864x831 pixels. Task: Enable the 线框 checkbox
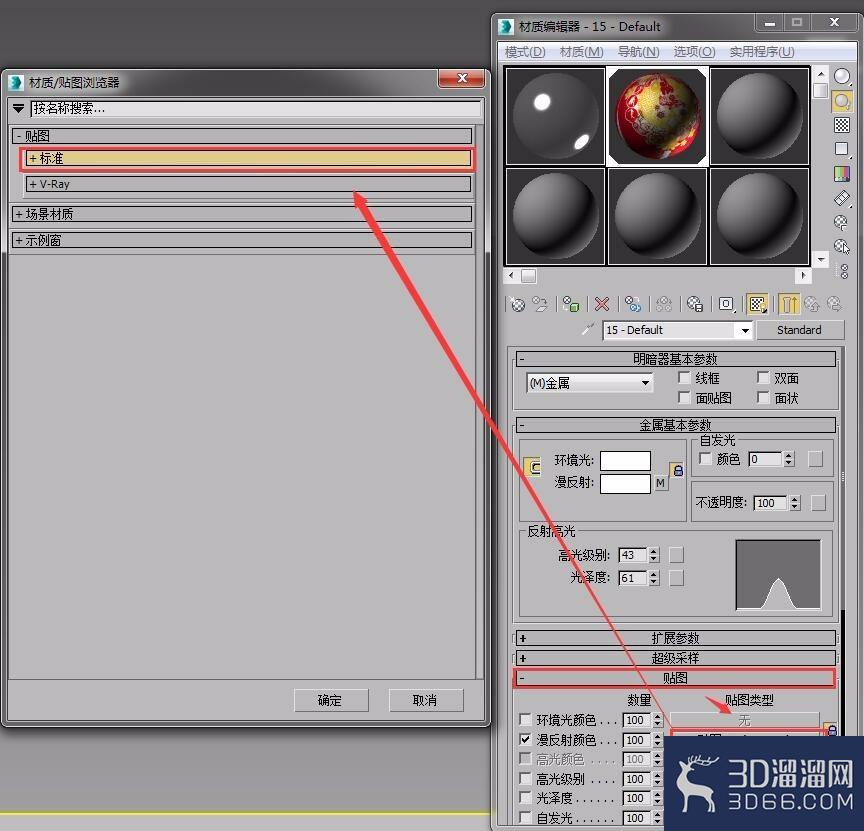[x=684, y=378]
